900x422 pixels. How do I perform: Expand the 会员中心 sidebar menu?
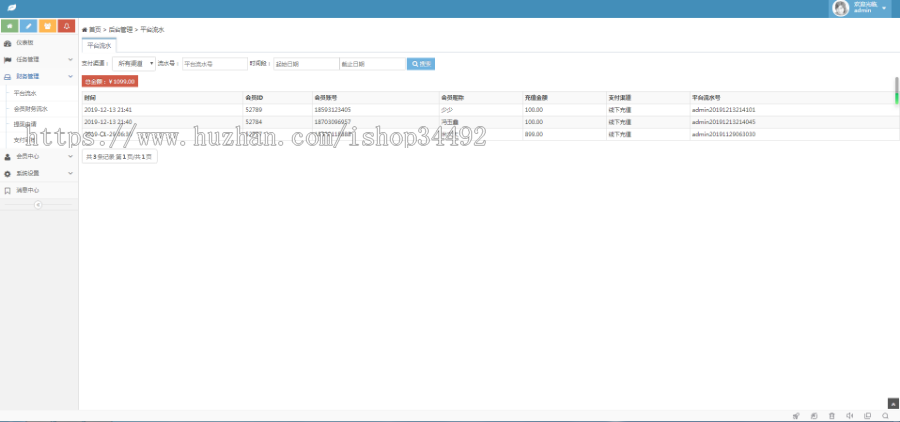point(38,157)
